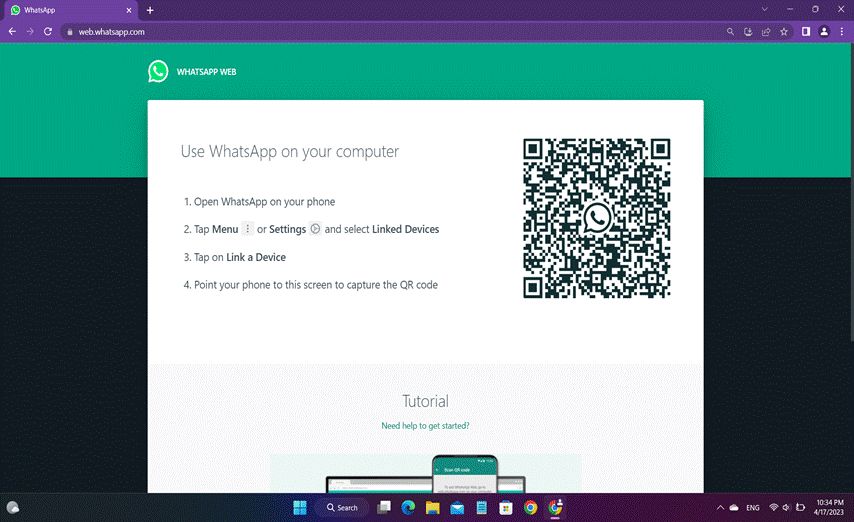
Task: Launch Microsoft Edge from the taskbar
Action: (x=408, y=507)
